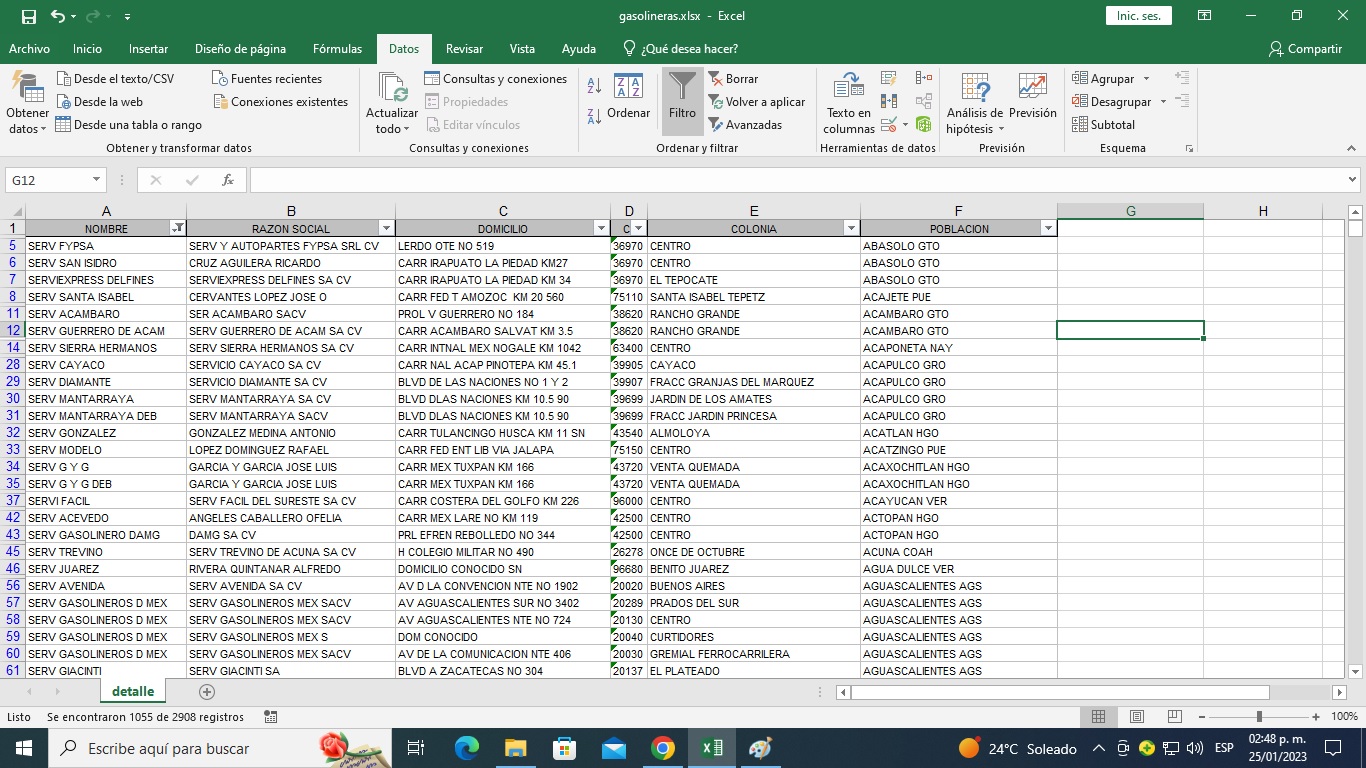The width and height of the screenshot is (1366, 768).
Task: Open Excel from the Windows taskbar
Action: pos(711,748)
